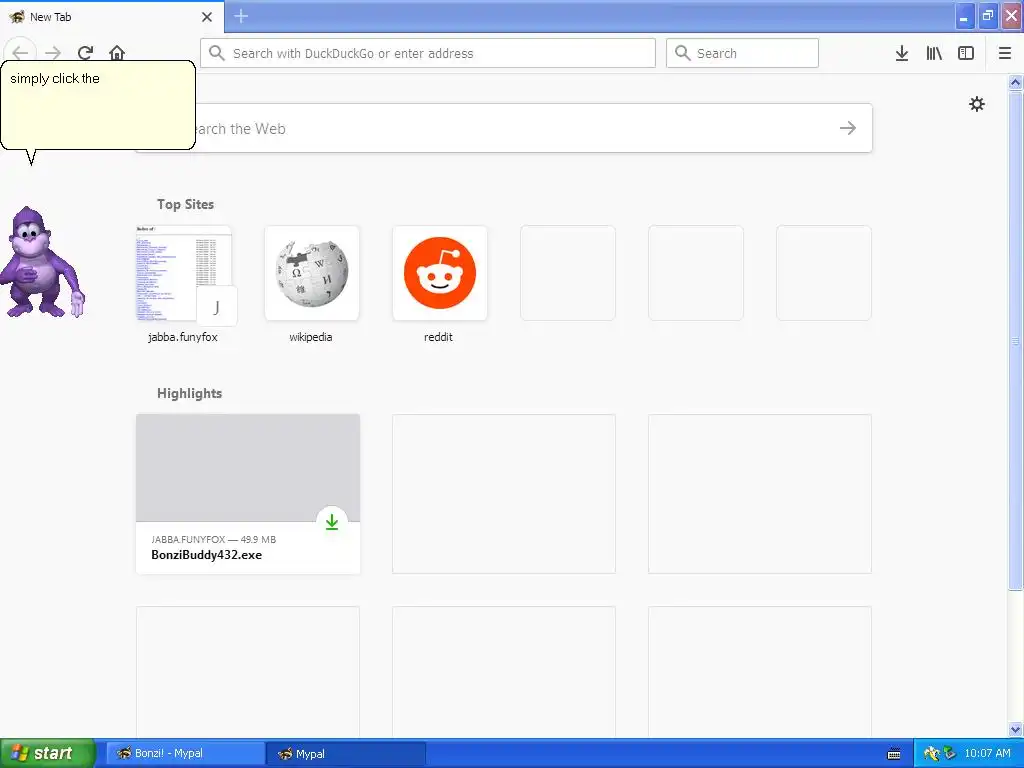Focus the DuckDuckGo address bar

[x=428, y=53]
